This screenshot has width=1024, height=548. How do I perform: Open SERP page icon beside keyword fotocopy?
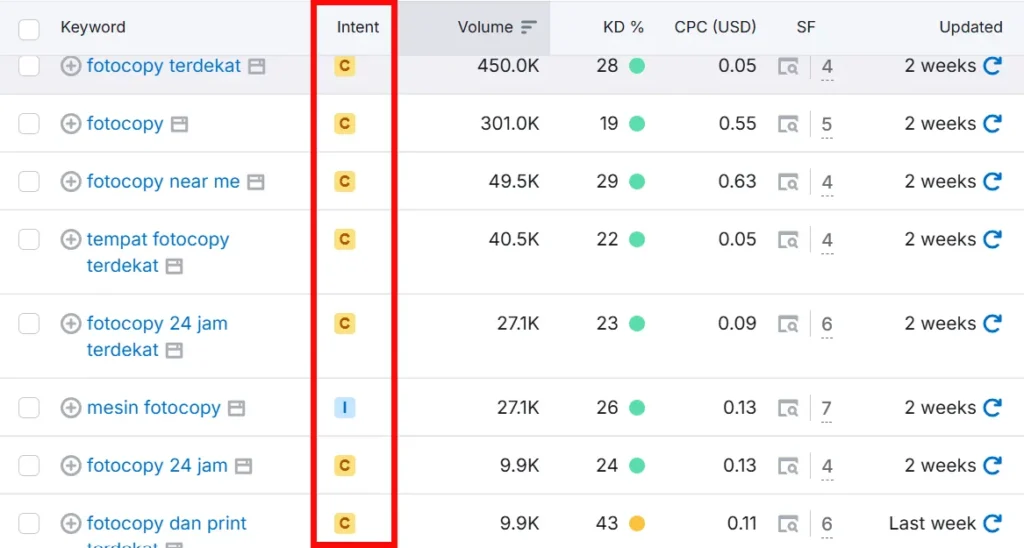[x=180, y=124]
